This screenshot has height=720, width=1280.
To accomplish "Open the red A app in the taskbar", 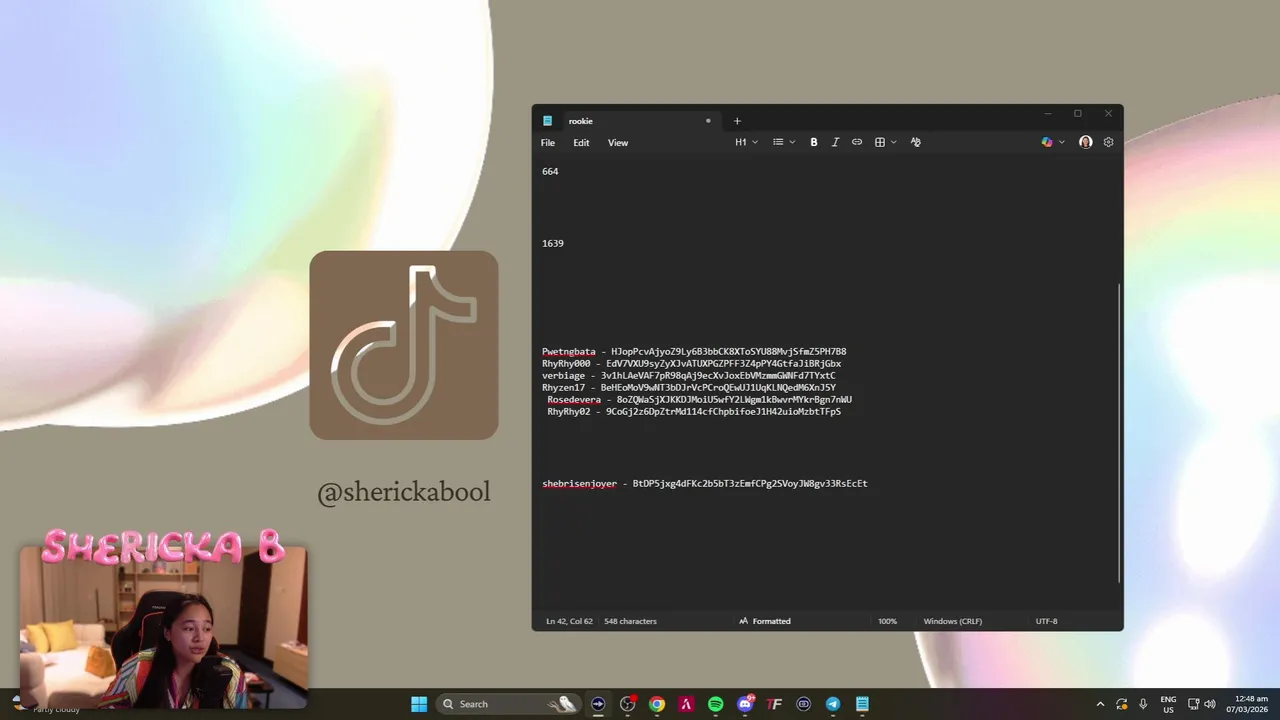I will [x=686, y=704].
